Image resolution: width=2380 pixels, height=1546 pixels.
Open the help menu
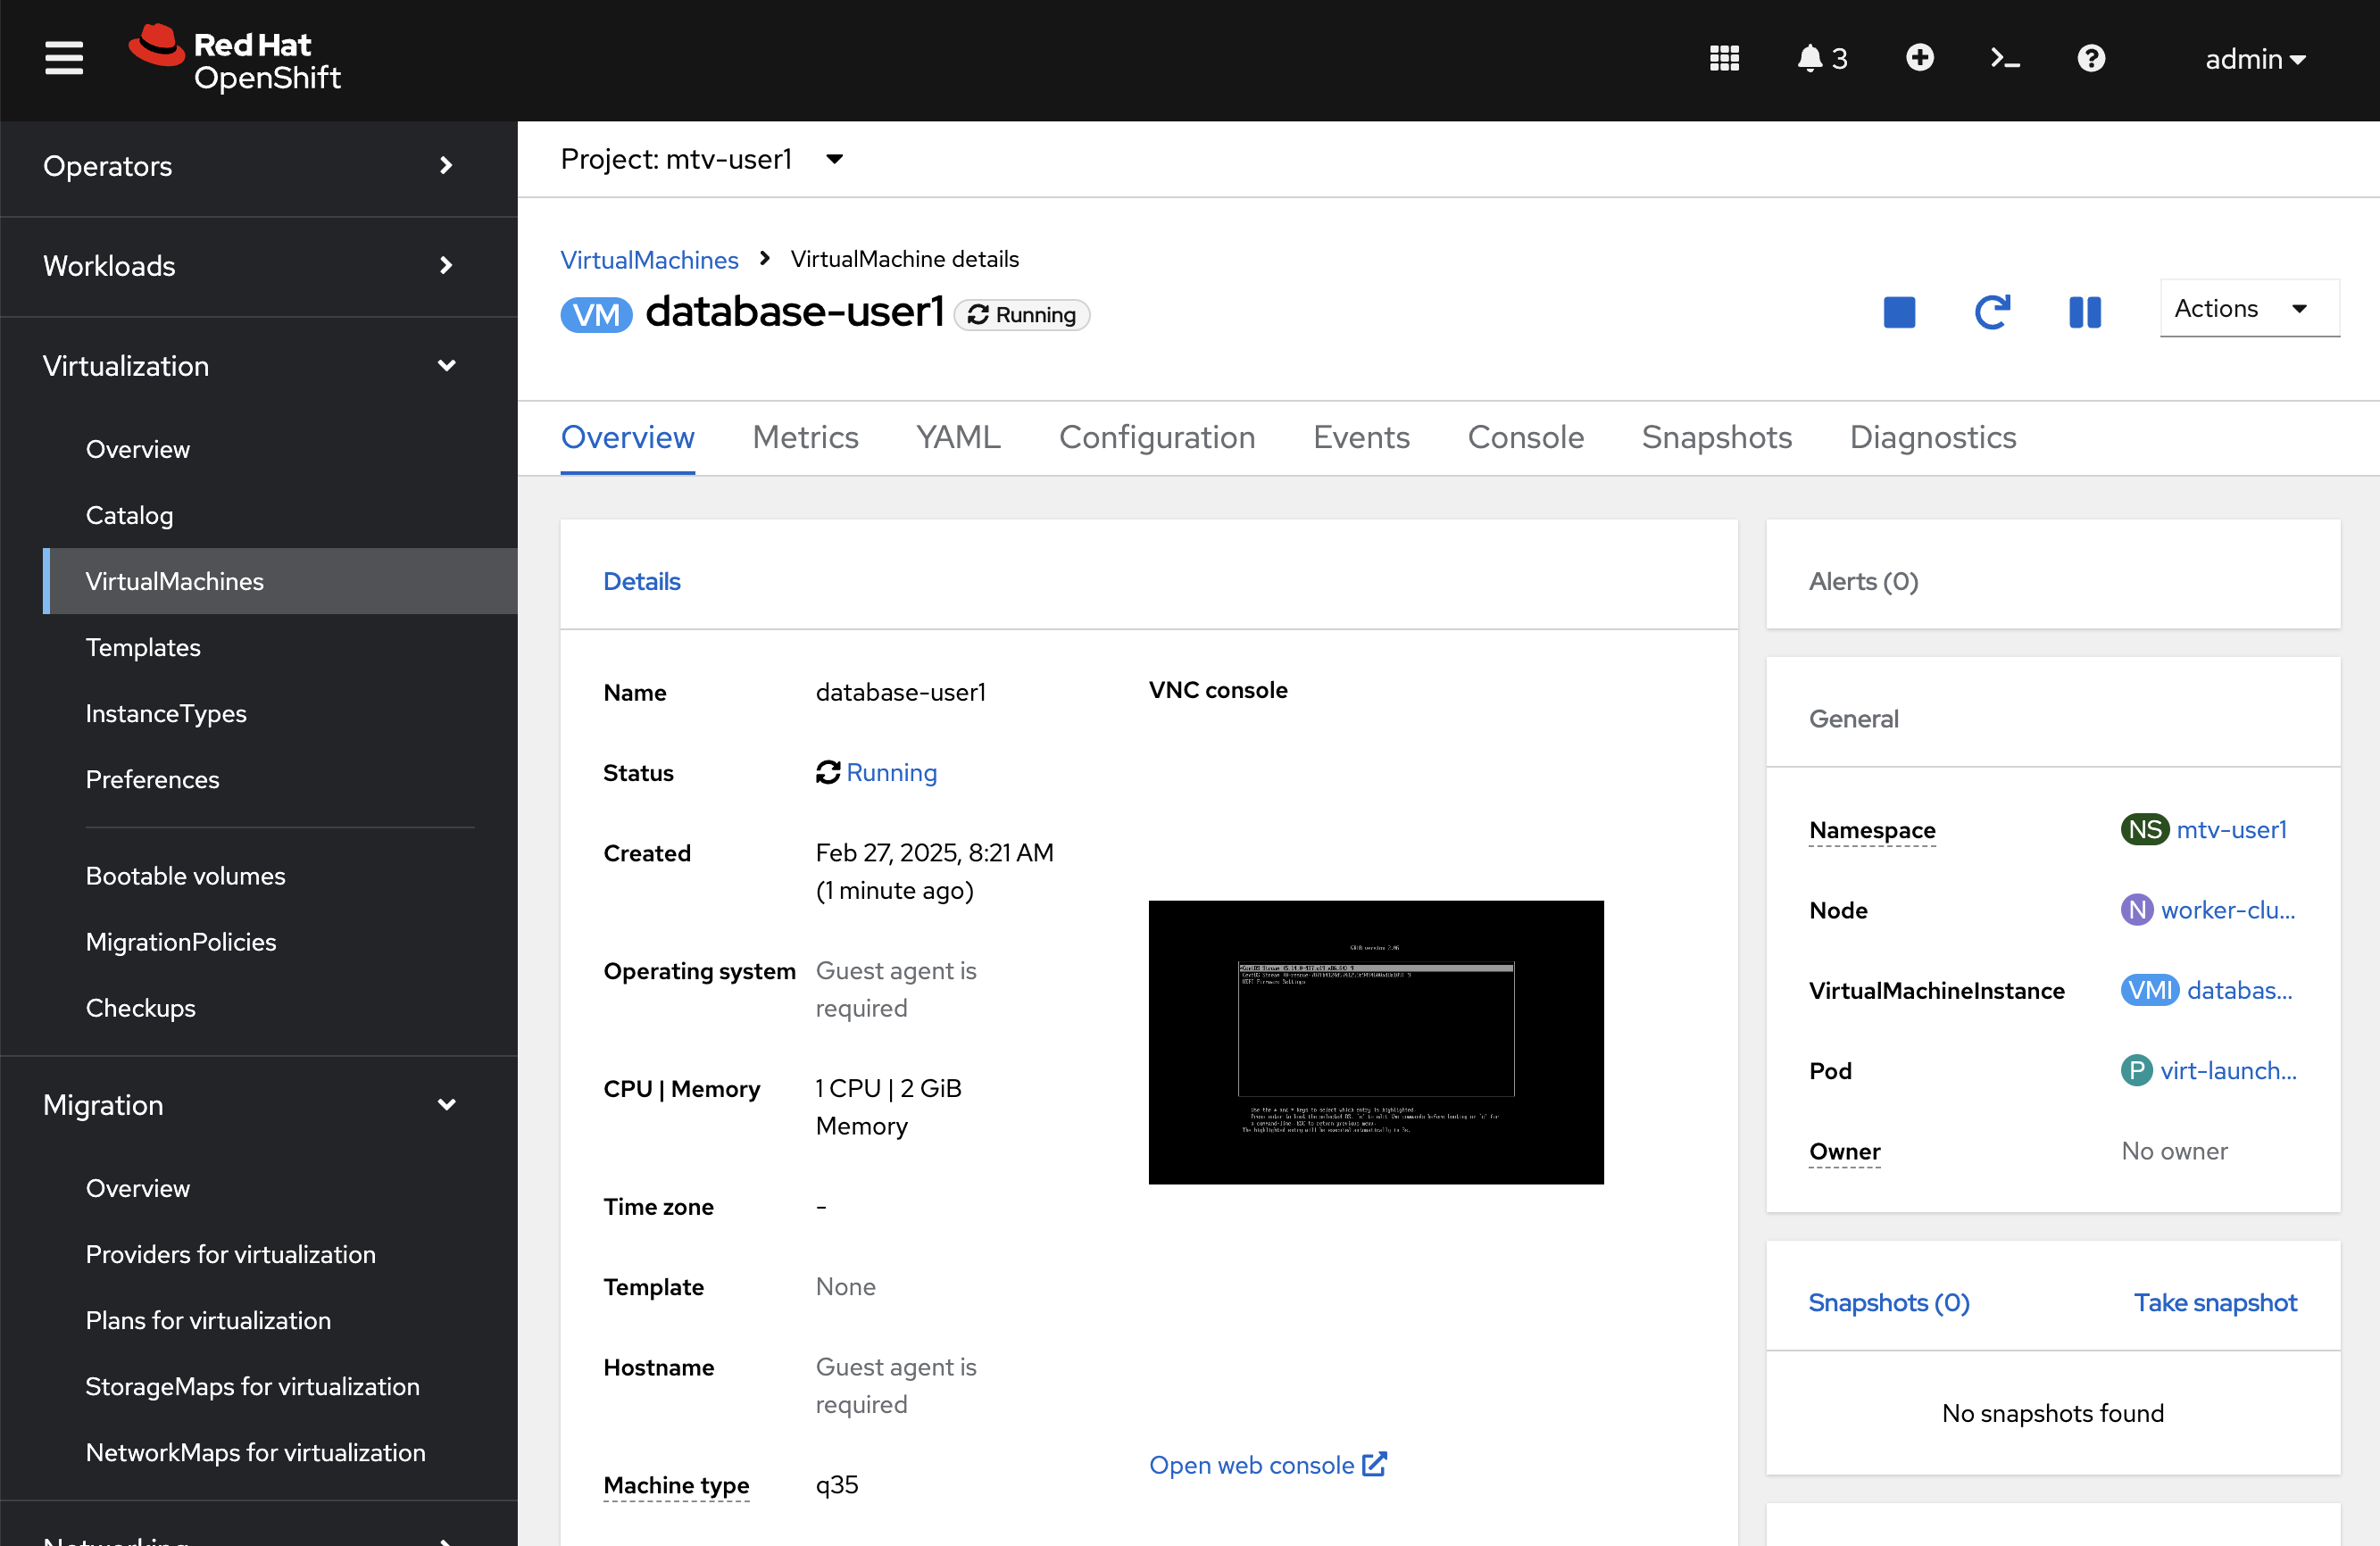click(x=2091, y=57)
